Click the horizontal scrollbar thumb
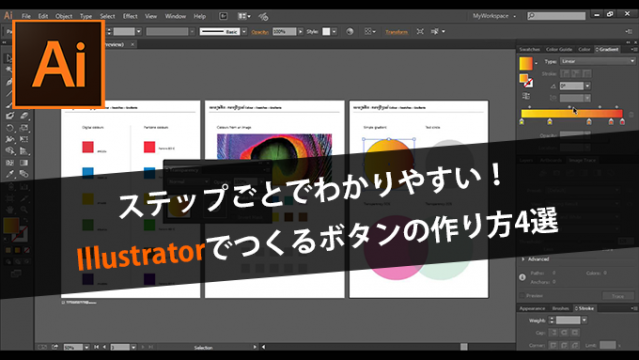Image resolution: width=639 pixels, height=360 pixels. coord(464,347)
